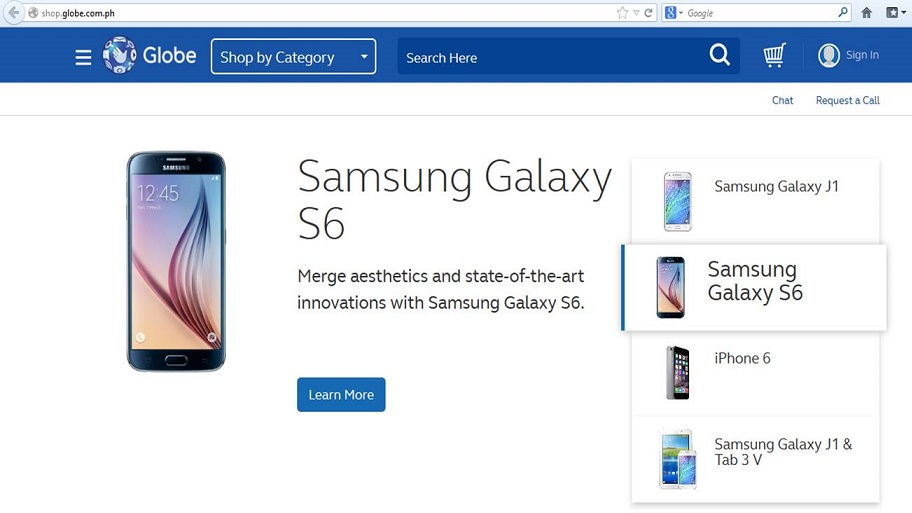Open the Google search engine dropdown arrow
Viewport: 912px width, 513px height.
[681, 13]
